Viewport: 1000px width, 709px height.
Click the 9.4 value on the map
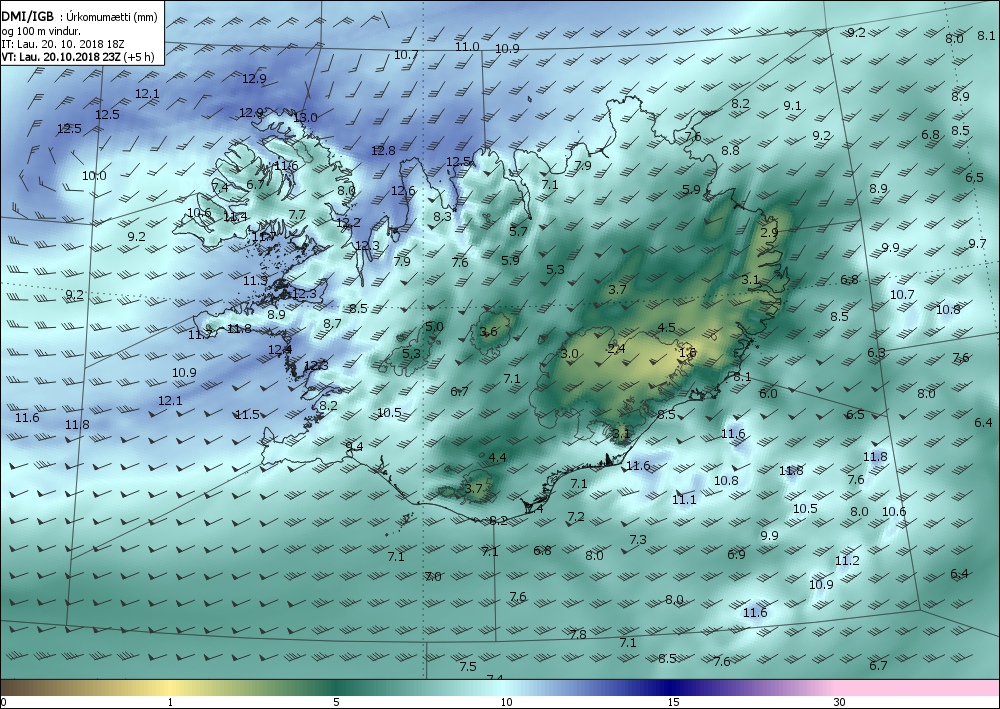(355, 446)
